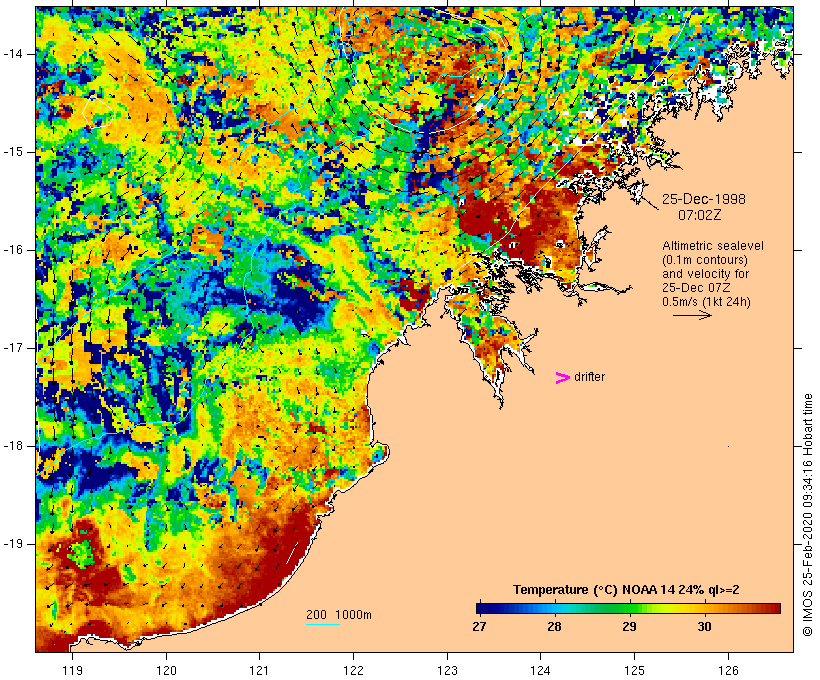Click the magenta drifter marker symbol

tap(562, 378)
